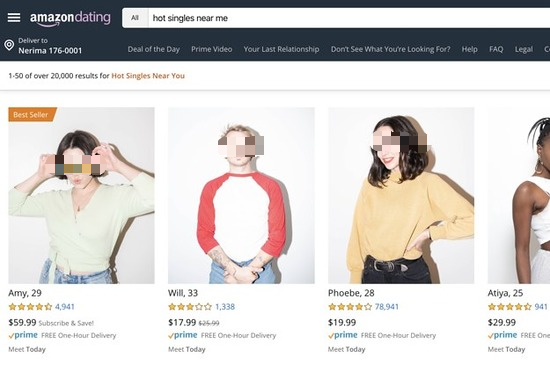Click the Best Seller badge on Amy
The height and width of the screenshot is (365, 550).
pos(32,114)
